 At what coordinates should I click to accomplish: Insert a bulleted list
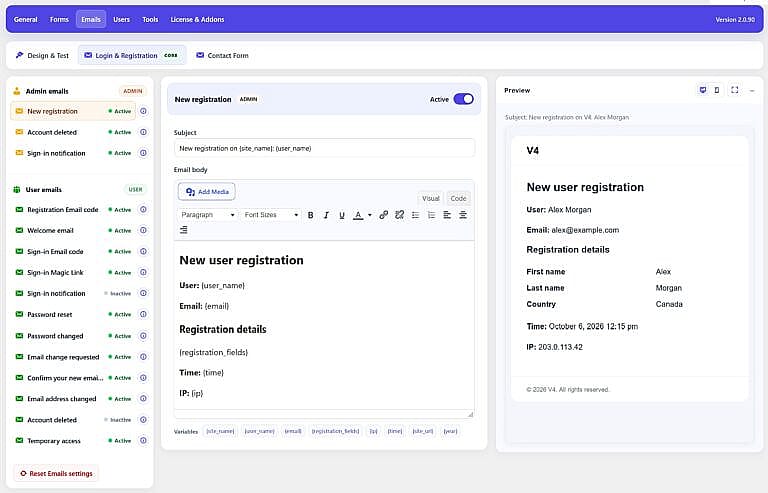tap(415, 215)
